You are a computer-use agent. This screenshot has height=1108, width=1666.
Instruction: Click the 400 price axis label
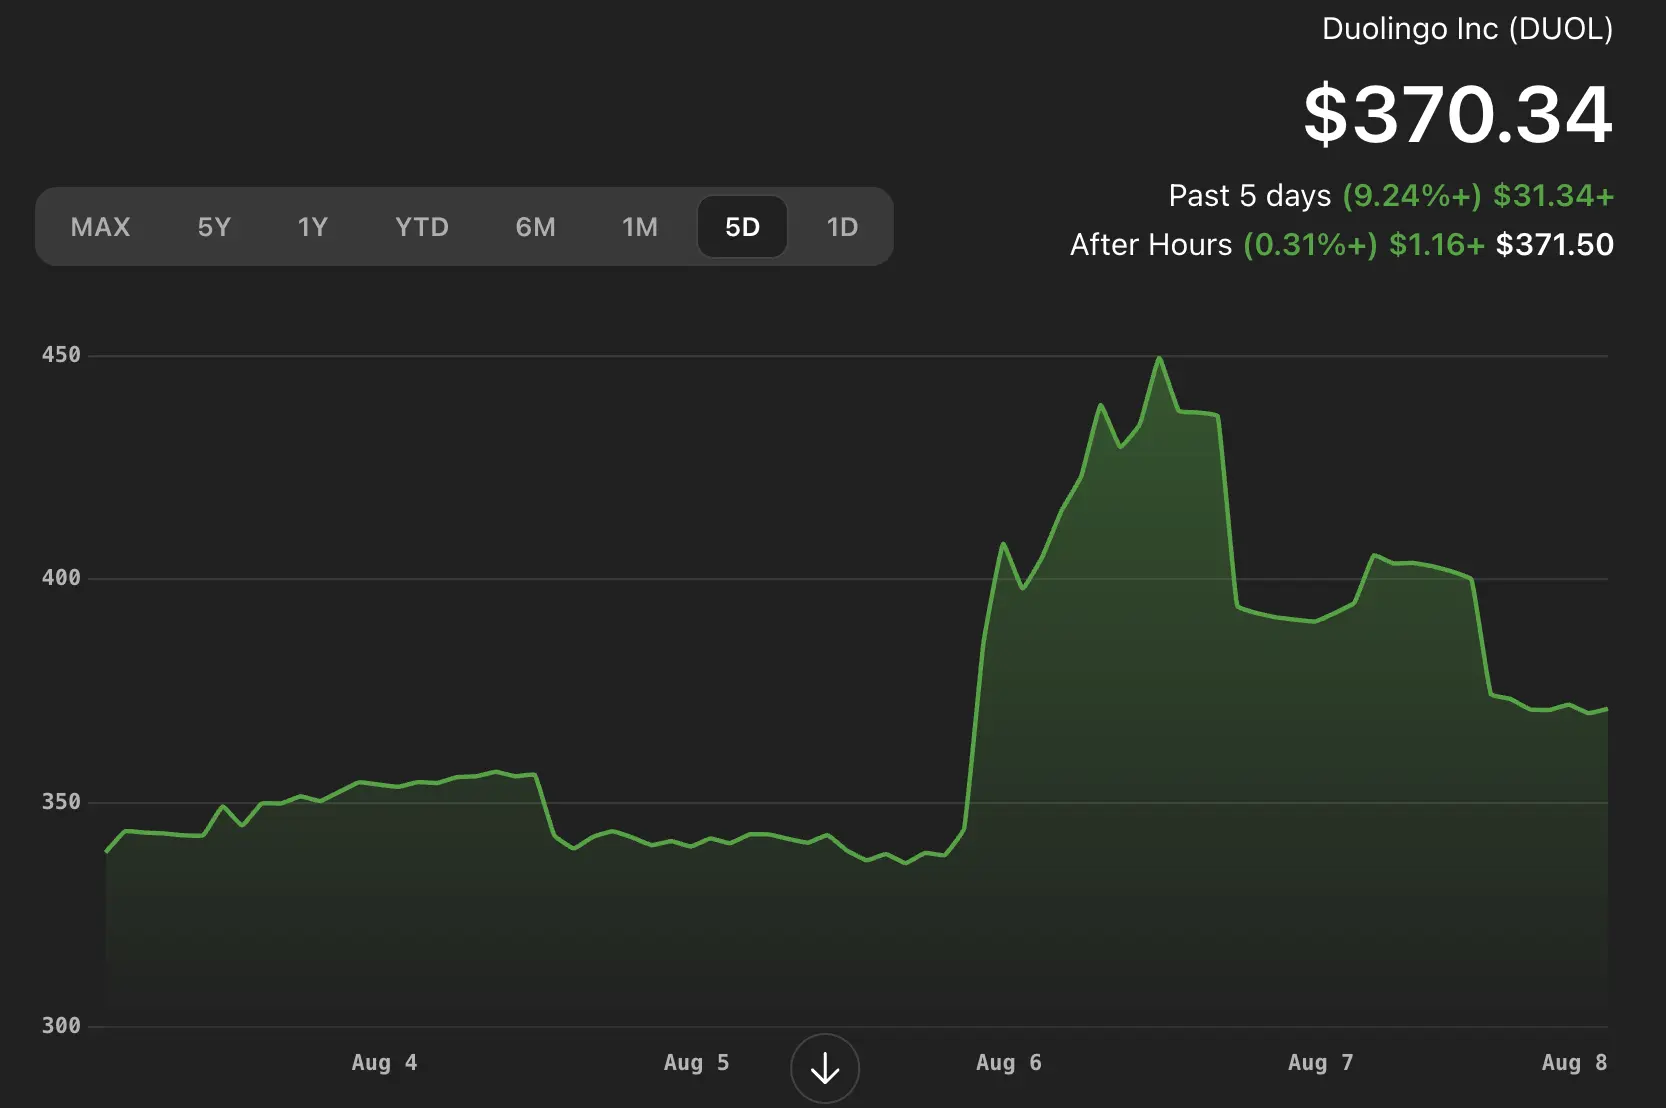61,578
